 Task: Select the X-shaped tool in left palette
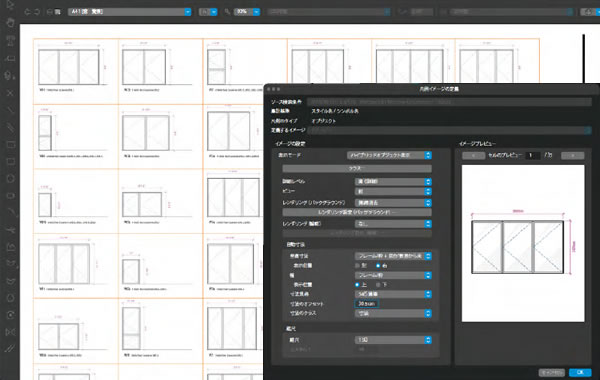point(10,93)
